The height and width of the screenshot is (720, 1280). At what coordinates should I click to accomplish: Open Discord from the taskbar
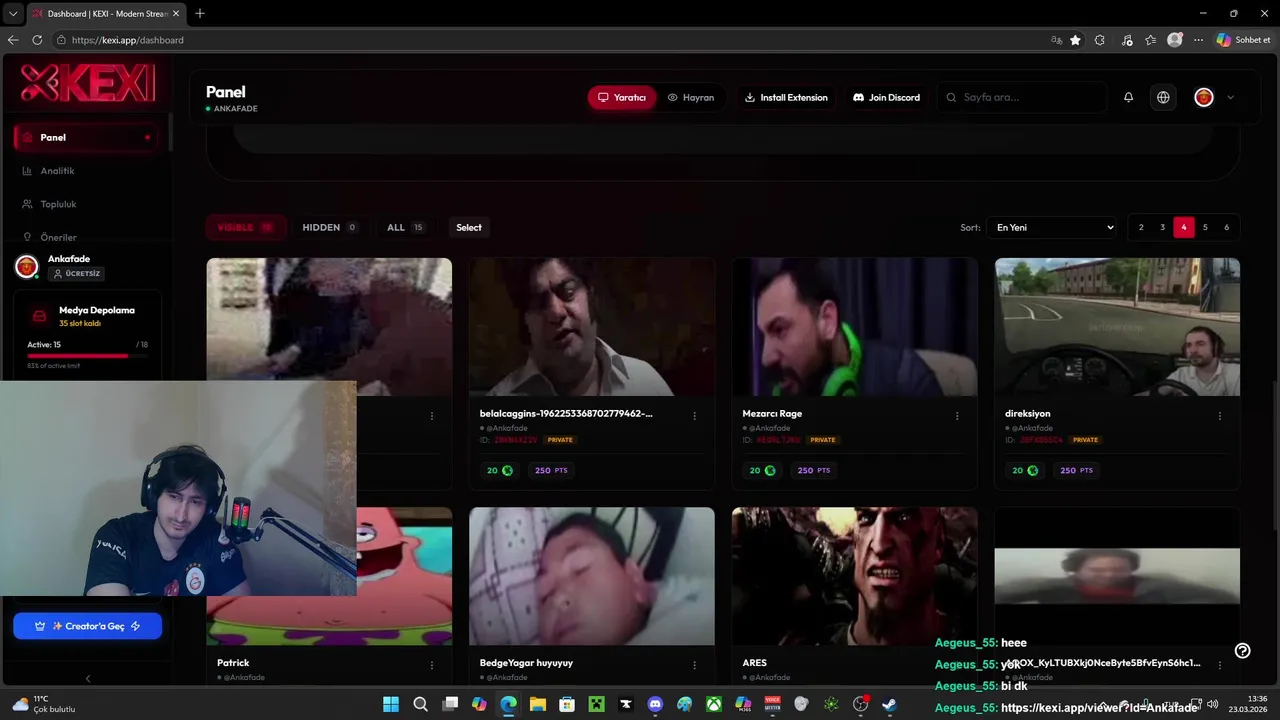(655, 704)
